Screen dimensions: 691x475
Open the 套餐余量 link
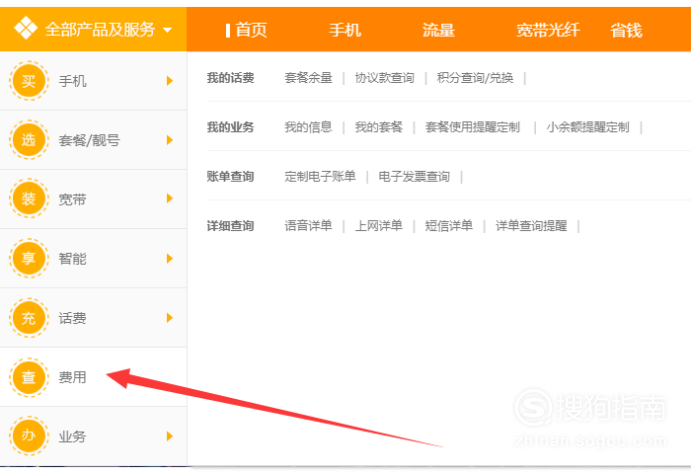pos(308,78)
